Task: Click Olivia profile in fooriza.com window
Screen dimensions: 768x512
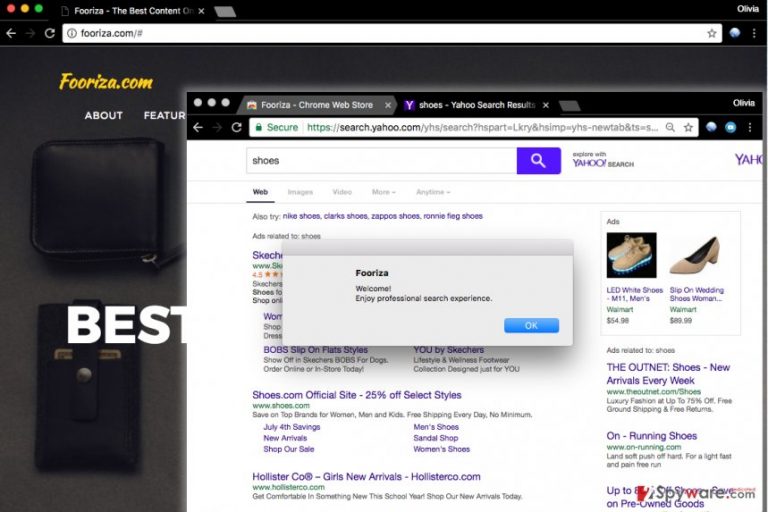Action: tap(747, 9)
